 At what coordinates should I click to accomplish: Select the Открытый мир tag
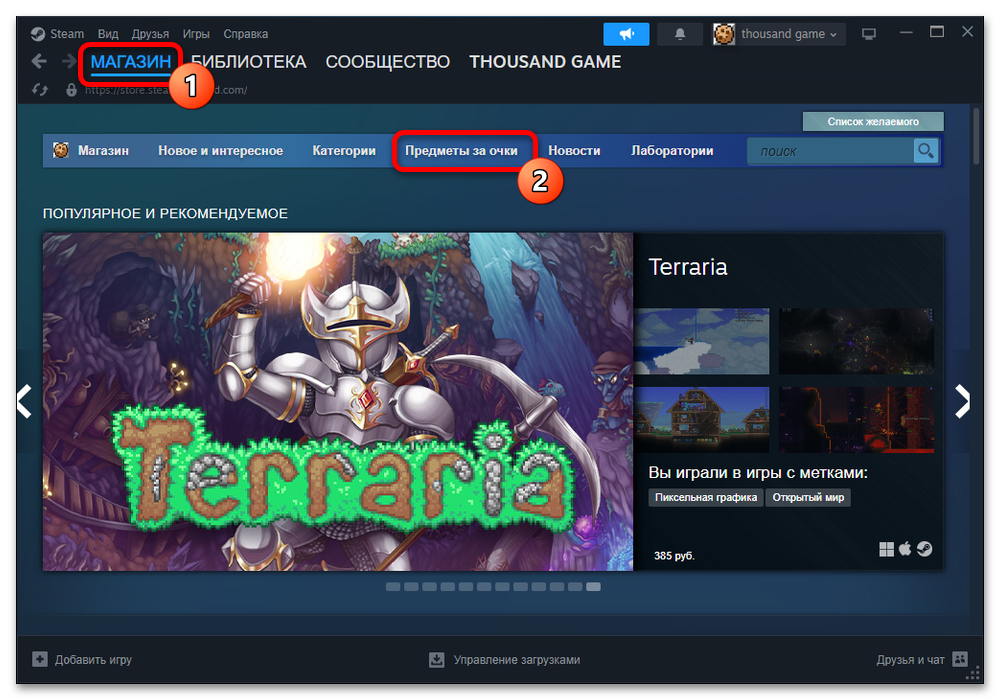click(808, 497)
